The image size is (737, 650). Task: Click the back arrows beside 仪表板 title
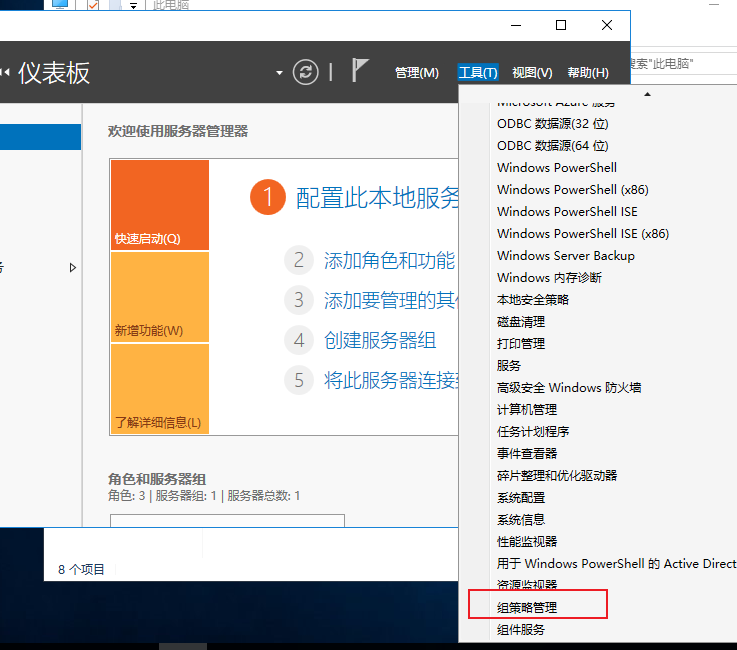[5, 72]
